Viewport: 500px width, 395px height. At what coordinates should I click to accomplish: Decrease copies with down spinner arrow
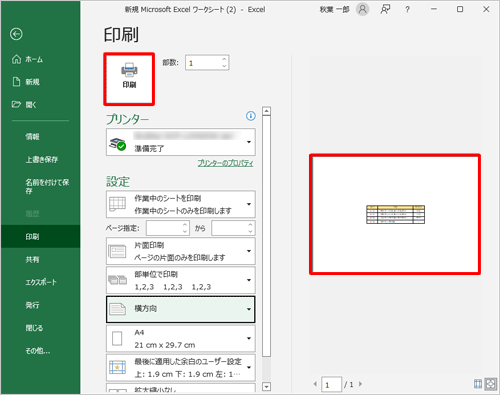tap(224, 66)
